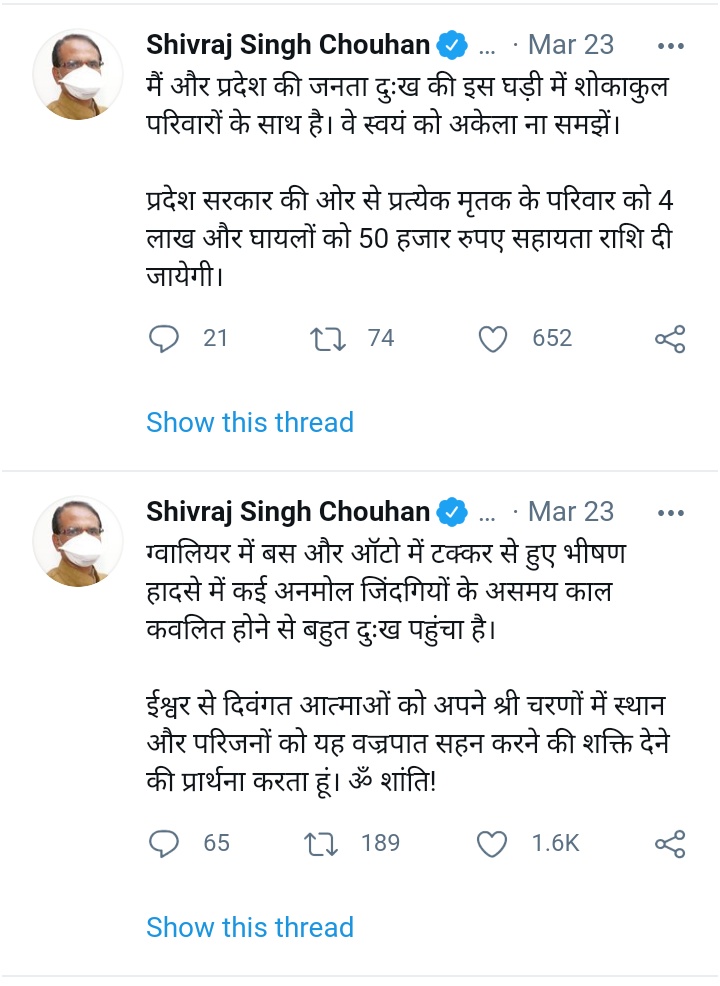Click verified badge on second tweet
Viewport: 720px width, 986px height.
pos(454,512)
